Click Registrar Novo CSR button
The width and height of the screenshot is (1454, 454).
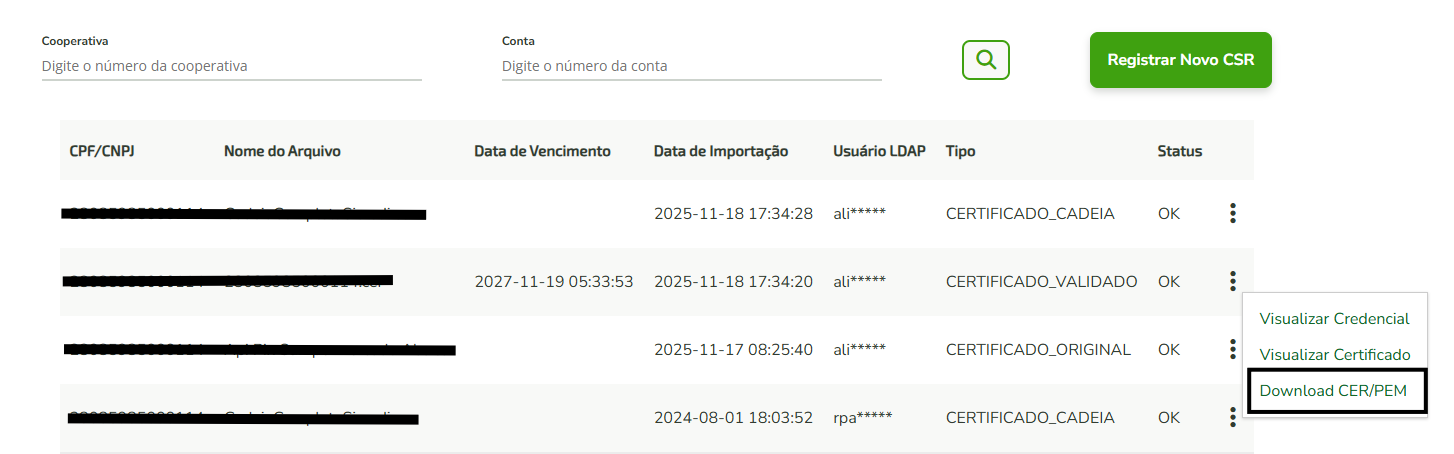pos(1180,60)
